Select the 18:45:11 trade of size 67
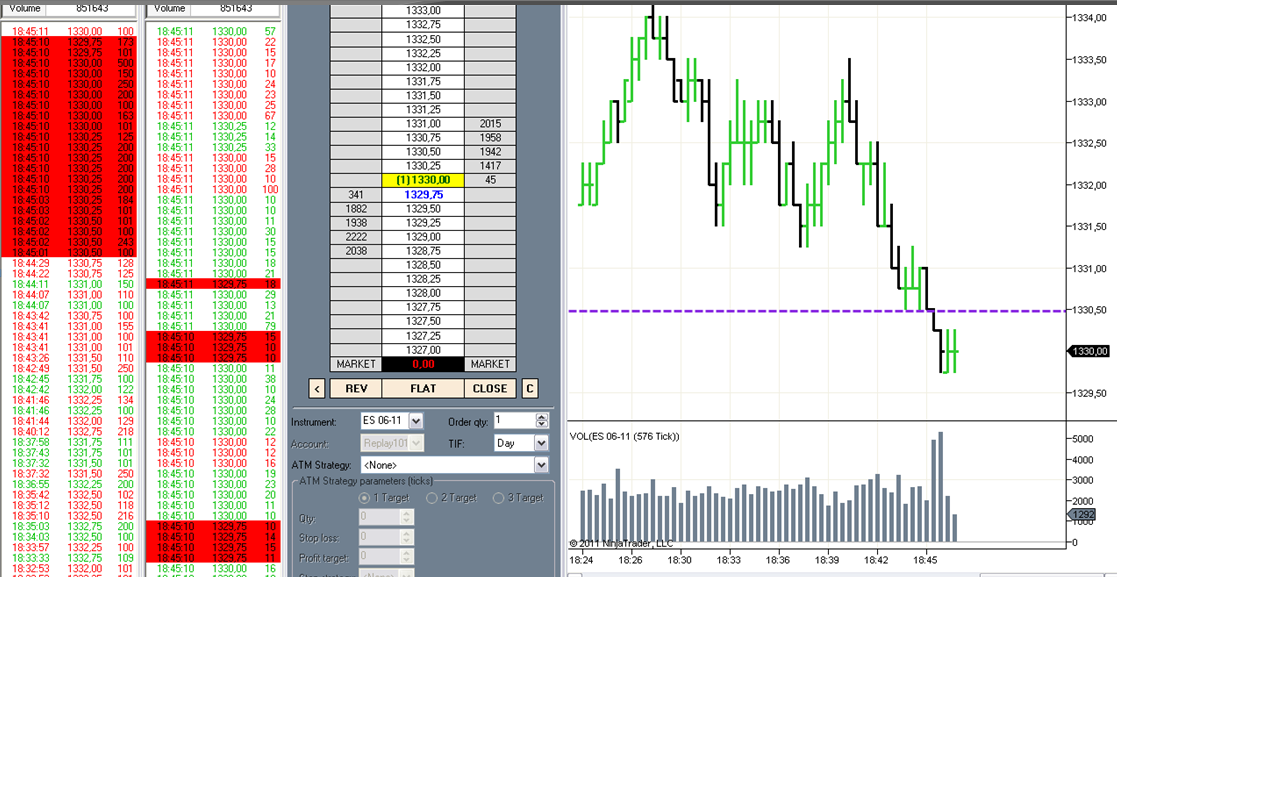Viewport: 1280px width, 800px height. [215, 116]
